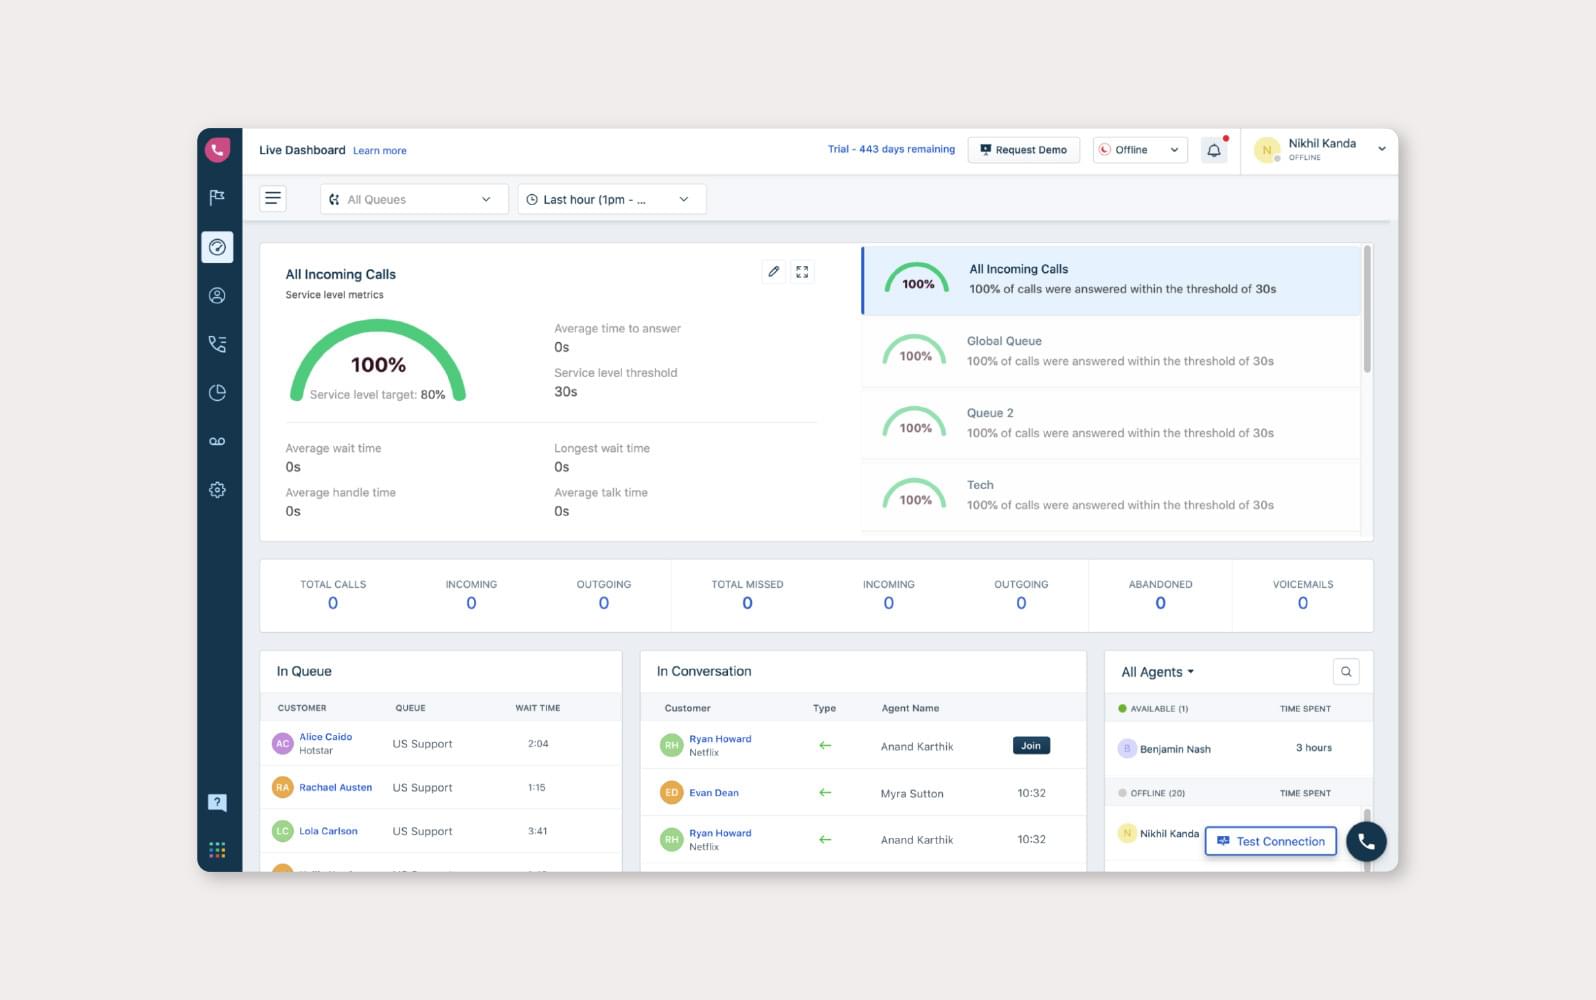Image resolution: width=1596 pixels, height=1000 pixels.
Task: Open voicemail icon in sidebar
Action: coord(217,441)
